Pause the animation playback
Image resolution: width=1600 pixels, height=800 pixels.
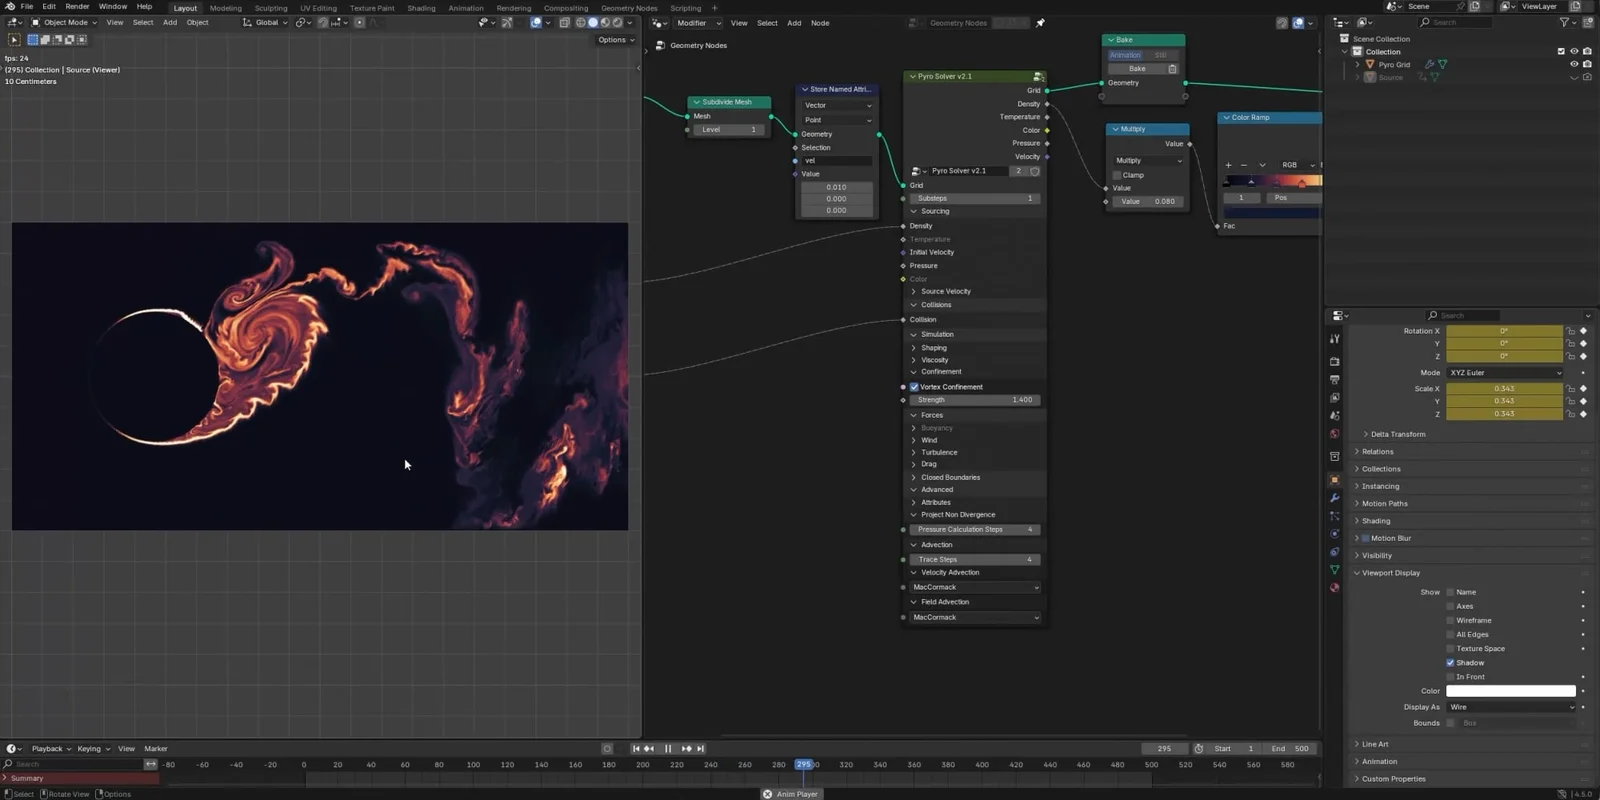(x=668, y=748)
